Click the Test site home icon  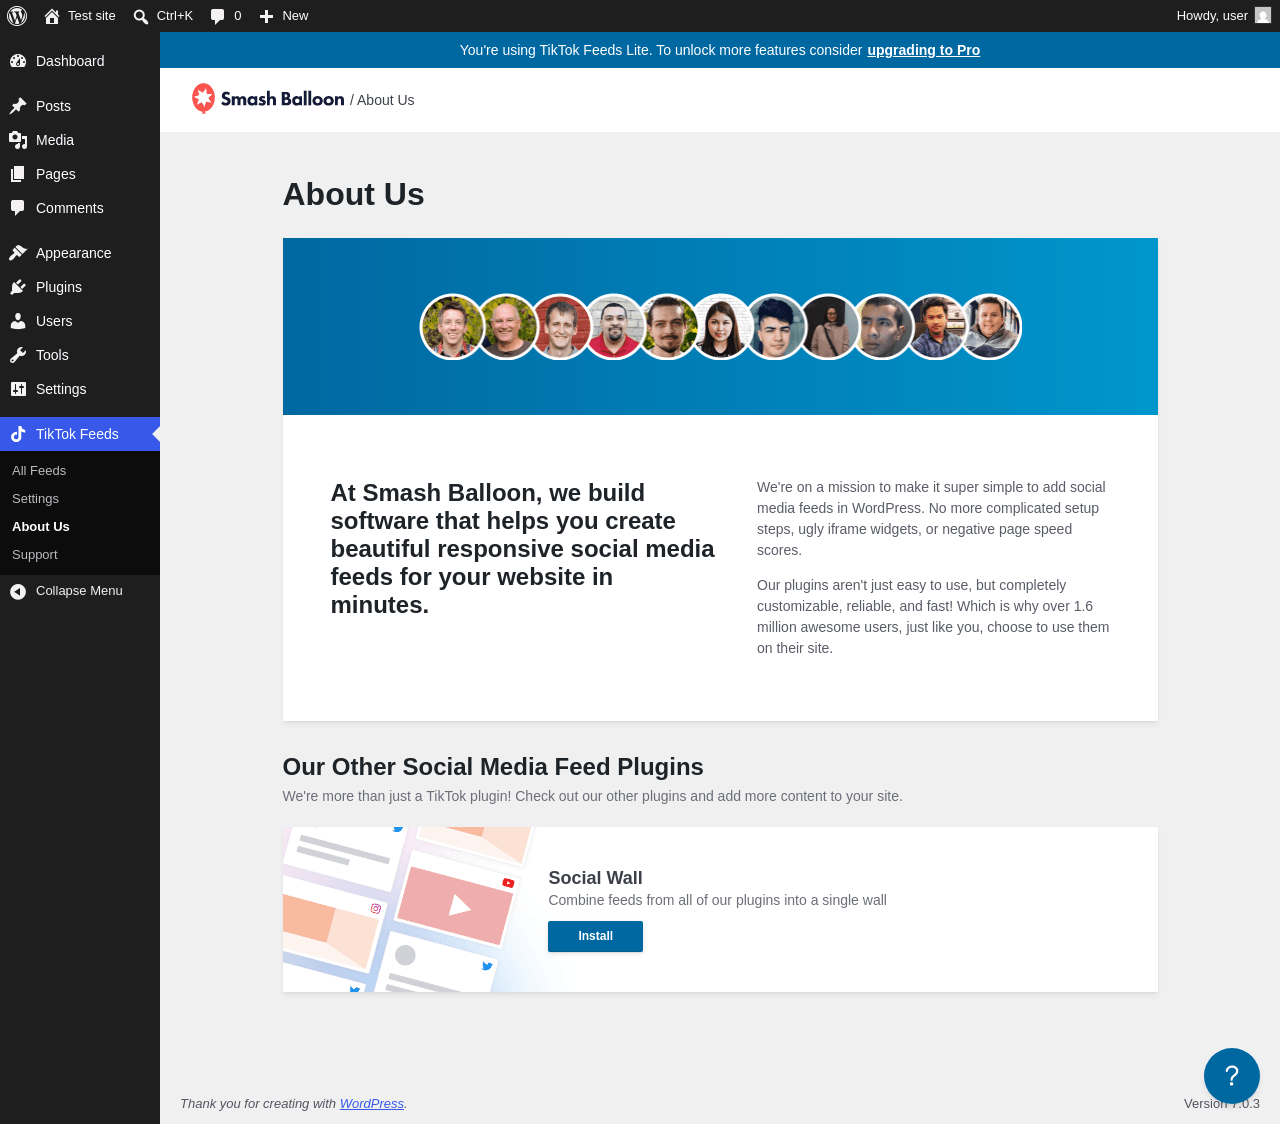[52, 16]
